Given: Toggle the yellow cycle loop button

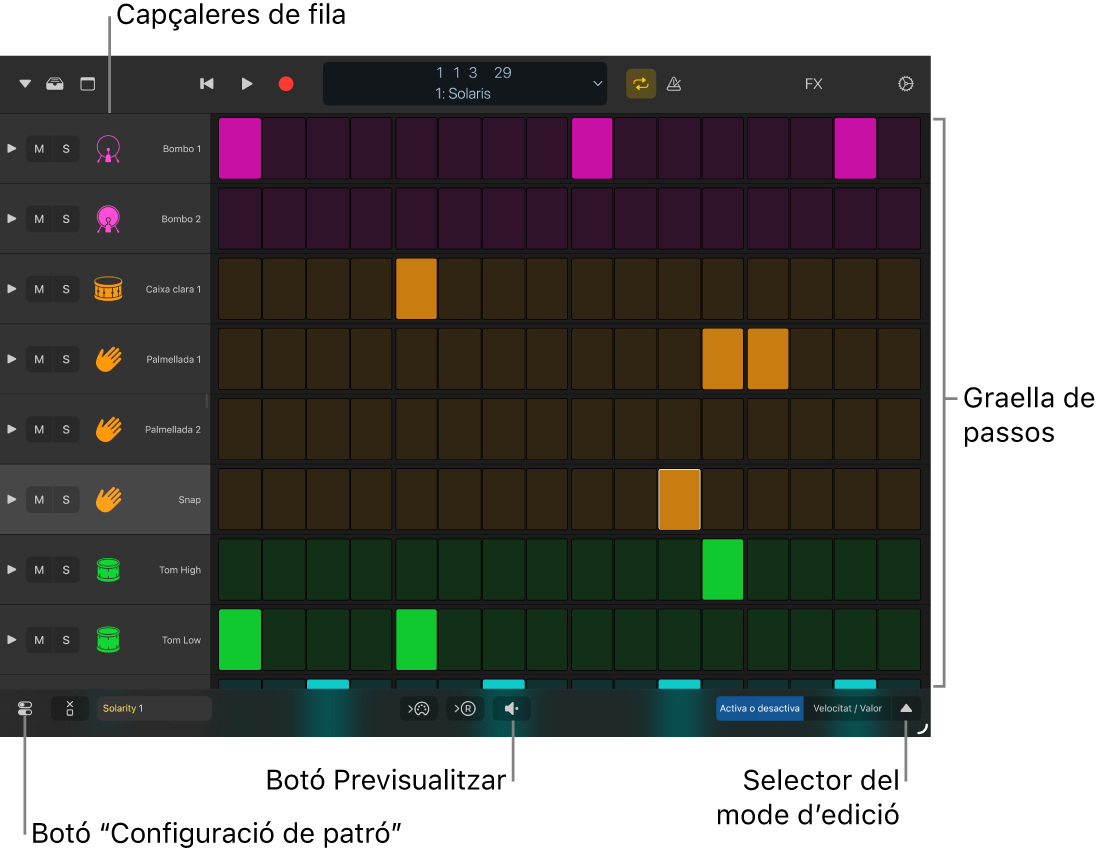Looking at the screenshot, I should (641, 84).
